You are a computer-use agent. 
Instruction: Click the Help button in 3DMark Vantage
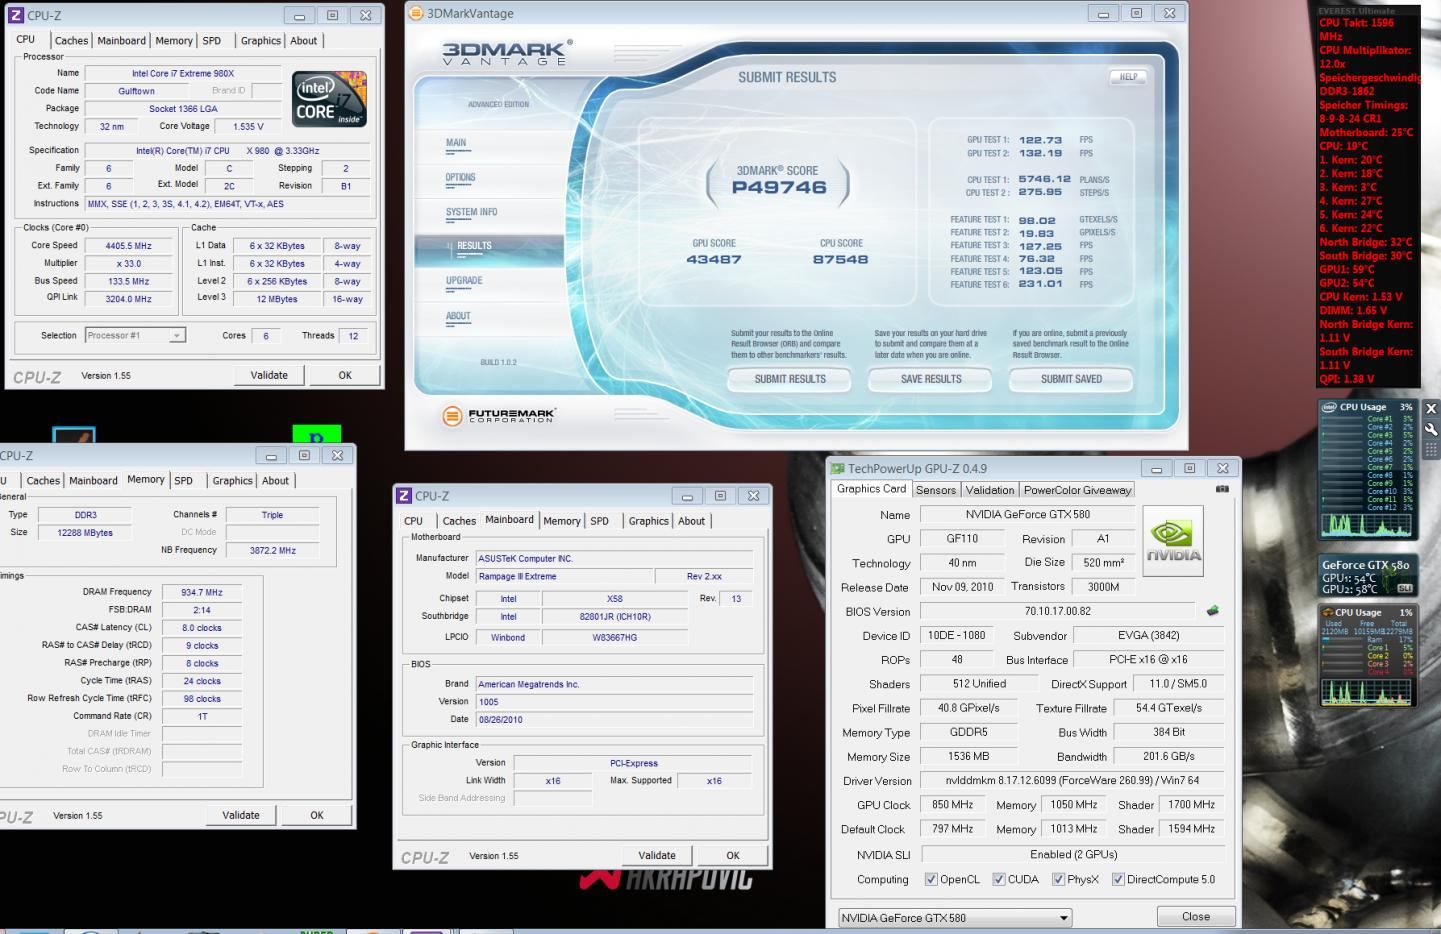pos(1128,77)
